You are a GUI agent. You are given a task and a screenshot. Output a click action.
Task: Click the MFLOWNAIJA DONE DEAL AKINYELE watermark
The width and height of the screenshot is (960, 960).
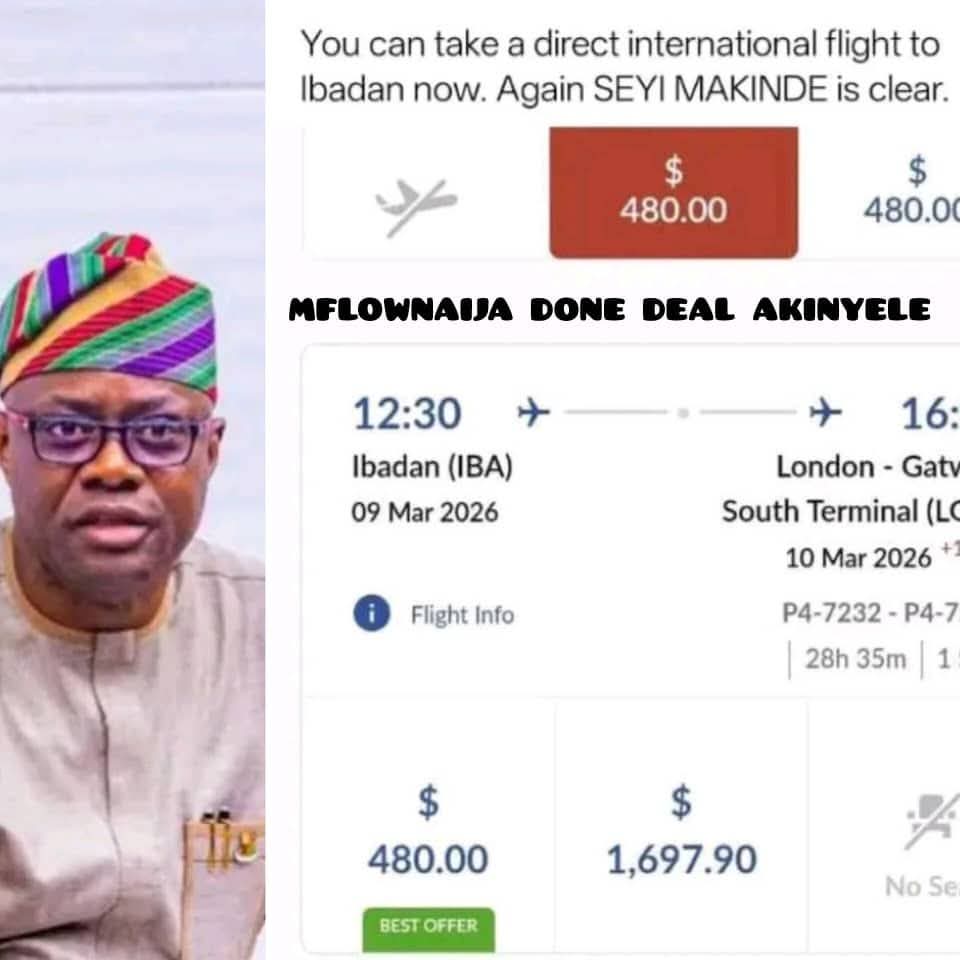click(x=610, y=311)
